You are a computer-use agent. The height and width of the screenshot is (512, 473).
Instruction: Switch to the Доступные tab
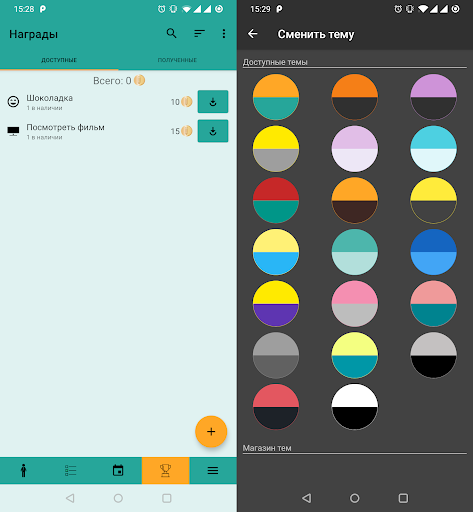[x=59, y=60]
